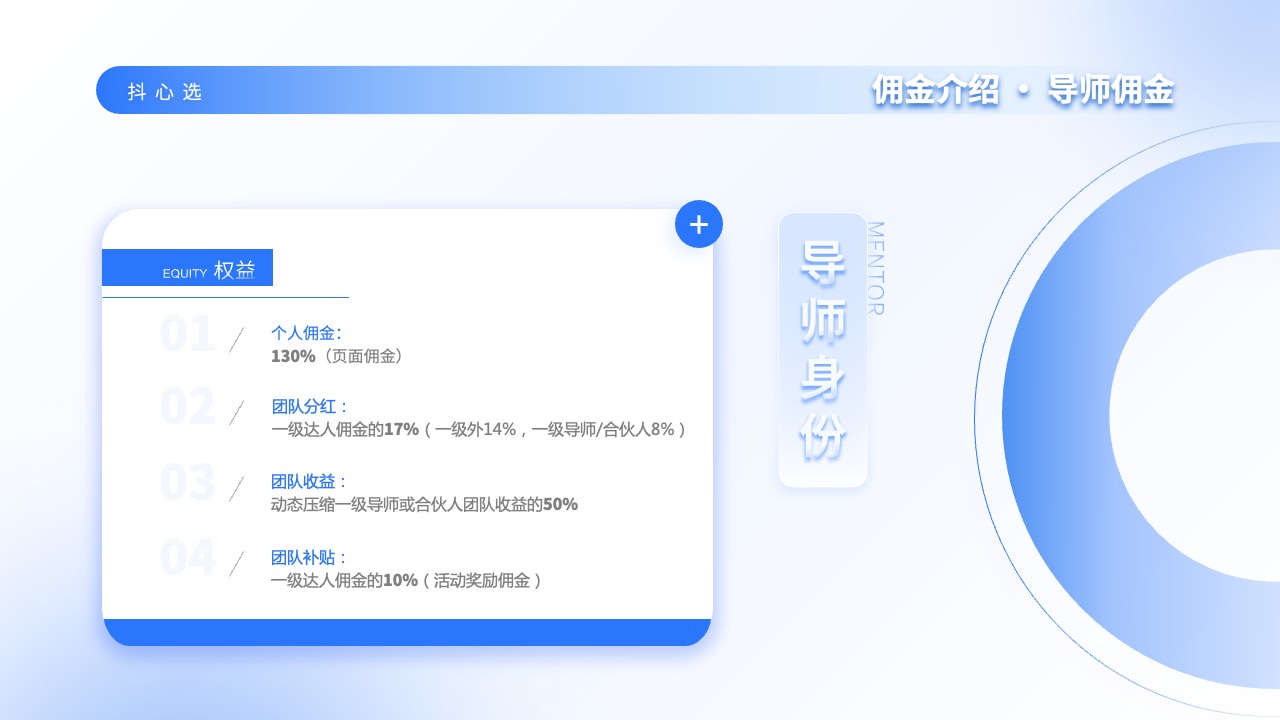Click the 130%（页面佣金）line

pyautogui.click(x=337, y=355)
